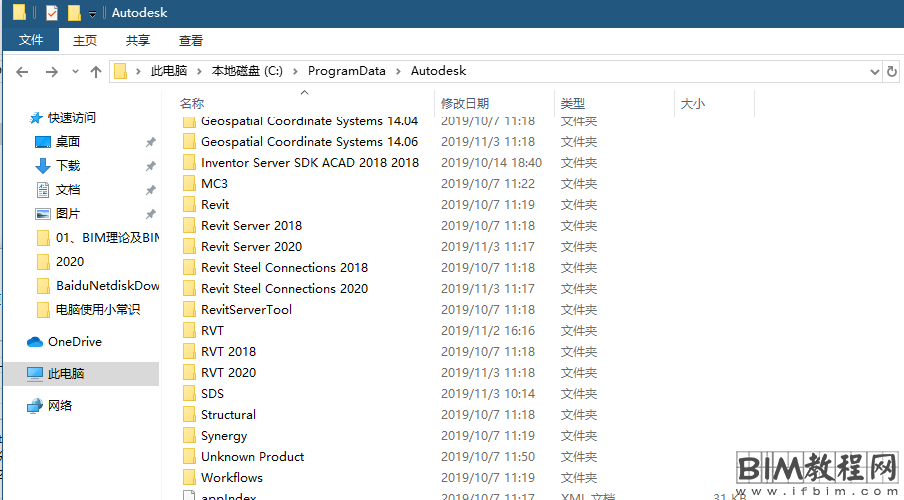Click the RevitServerTool folder icon
Viewport: 904px width, 500px height.
point(189,310)
